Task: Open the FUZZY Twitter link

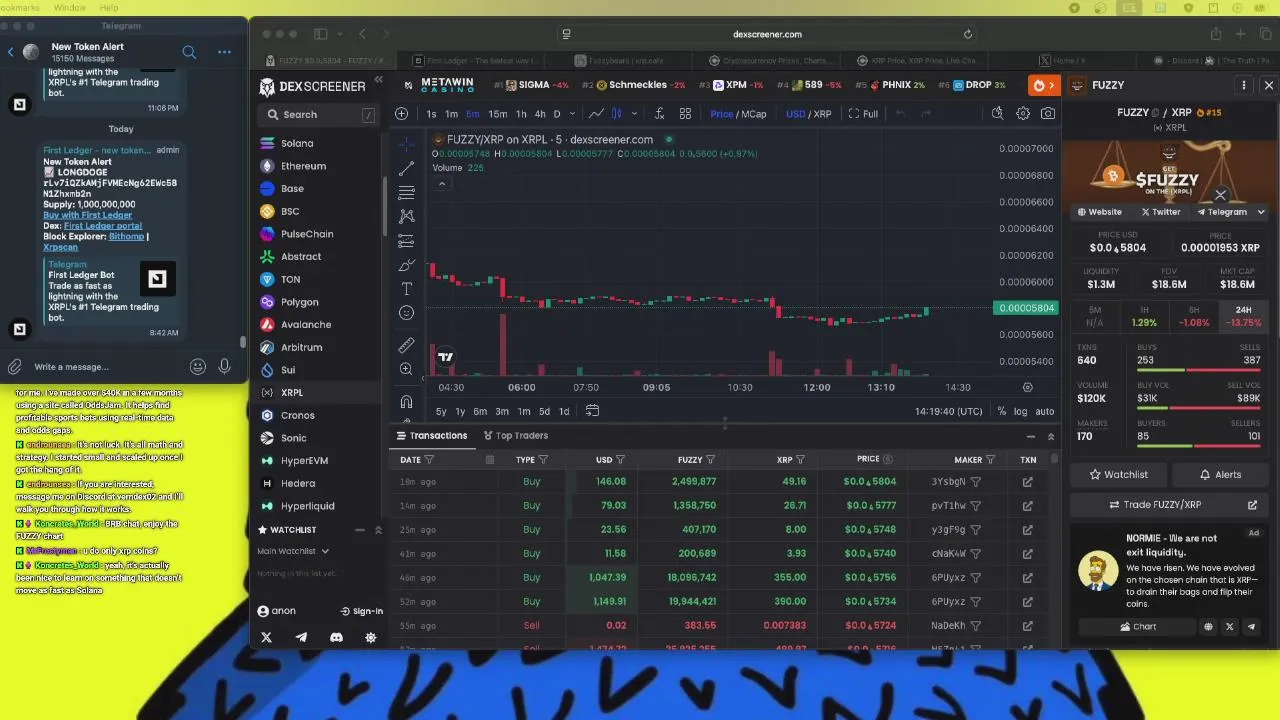Action: coord(1160,212)
